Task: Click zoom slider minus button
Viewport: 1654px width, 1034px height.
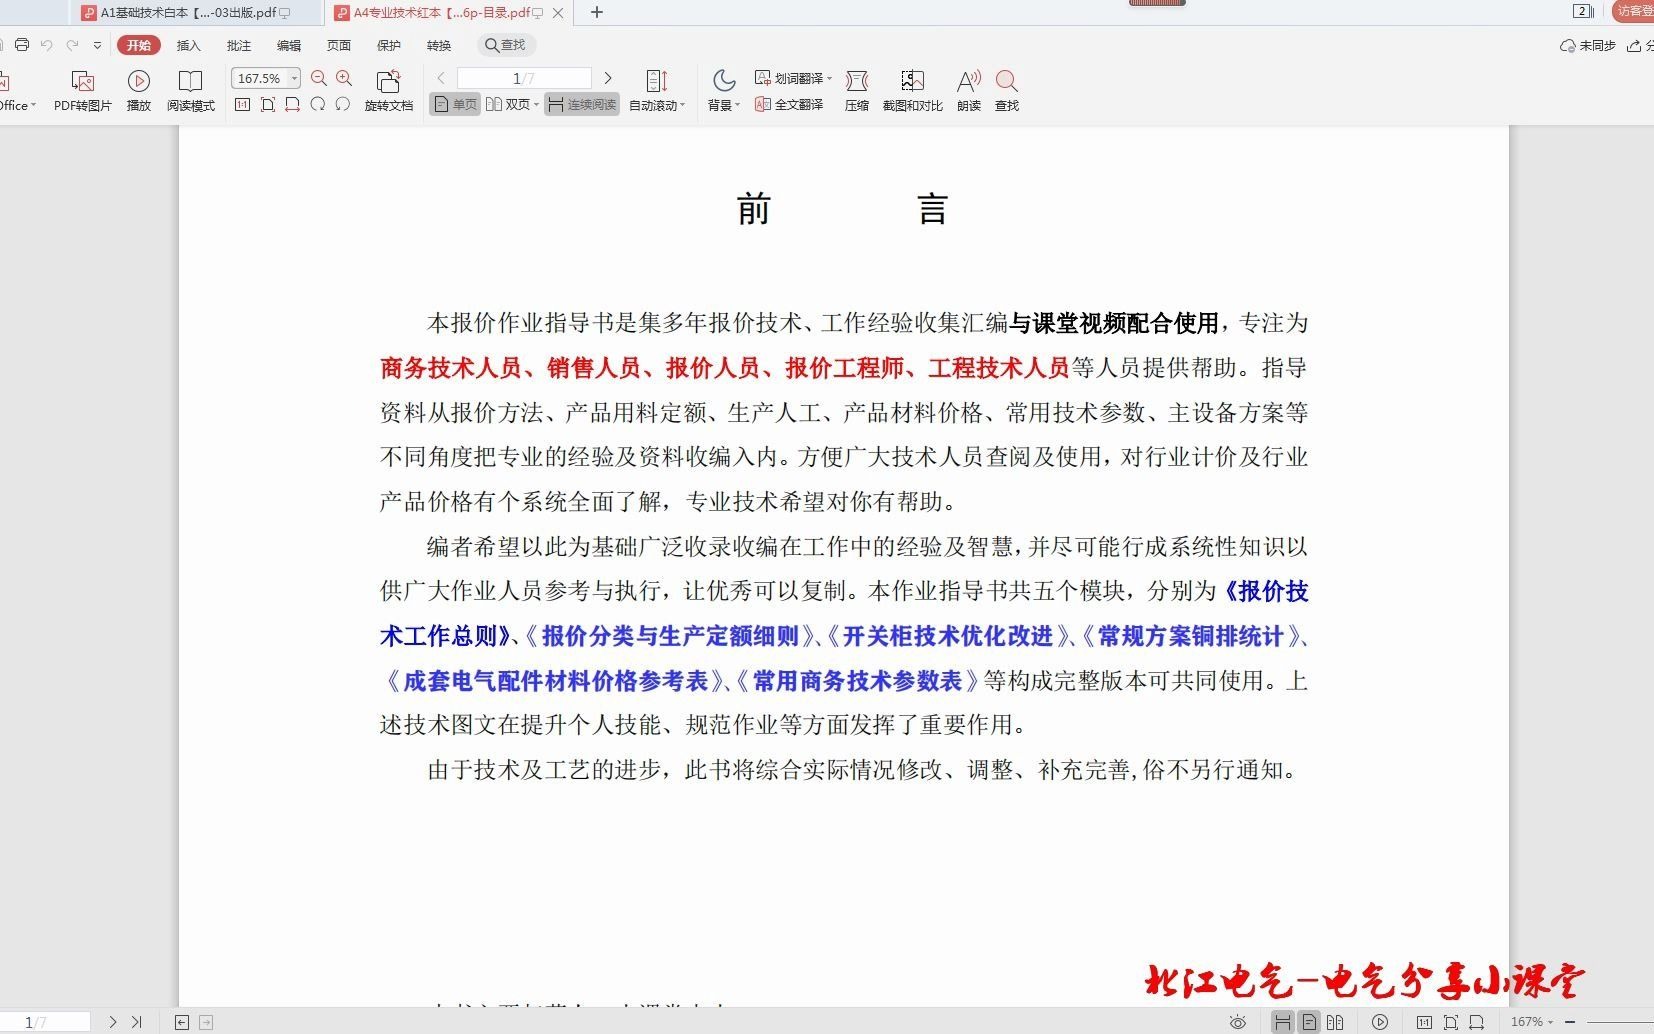Action: pos(1570,1022)
